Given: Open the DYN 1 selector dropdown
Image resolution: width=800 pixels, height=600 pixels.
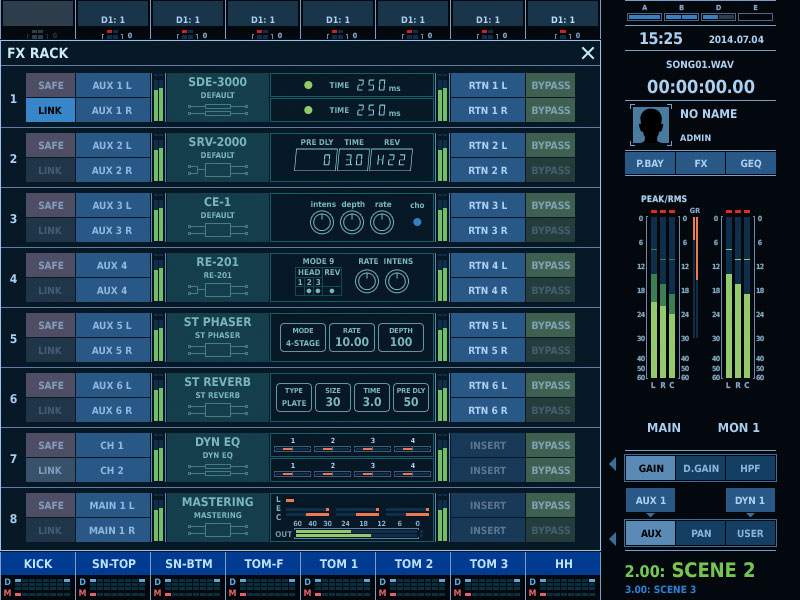Looking at the screenshot, I should tap(750, 500).
